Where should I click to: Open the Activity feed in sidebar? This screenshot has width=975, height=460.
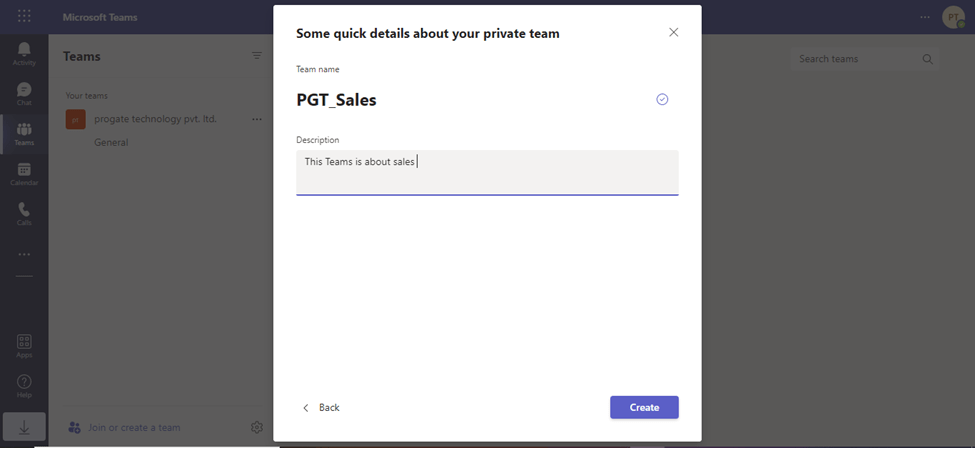pyautogui.click(x=24, y=53)
